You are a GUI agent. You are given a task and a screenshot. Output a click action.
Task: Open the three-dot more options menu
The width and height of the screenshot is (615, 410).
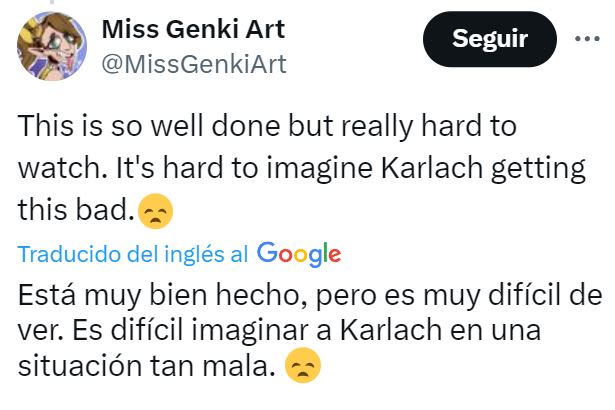tap(585, 40)
